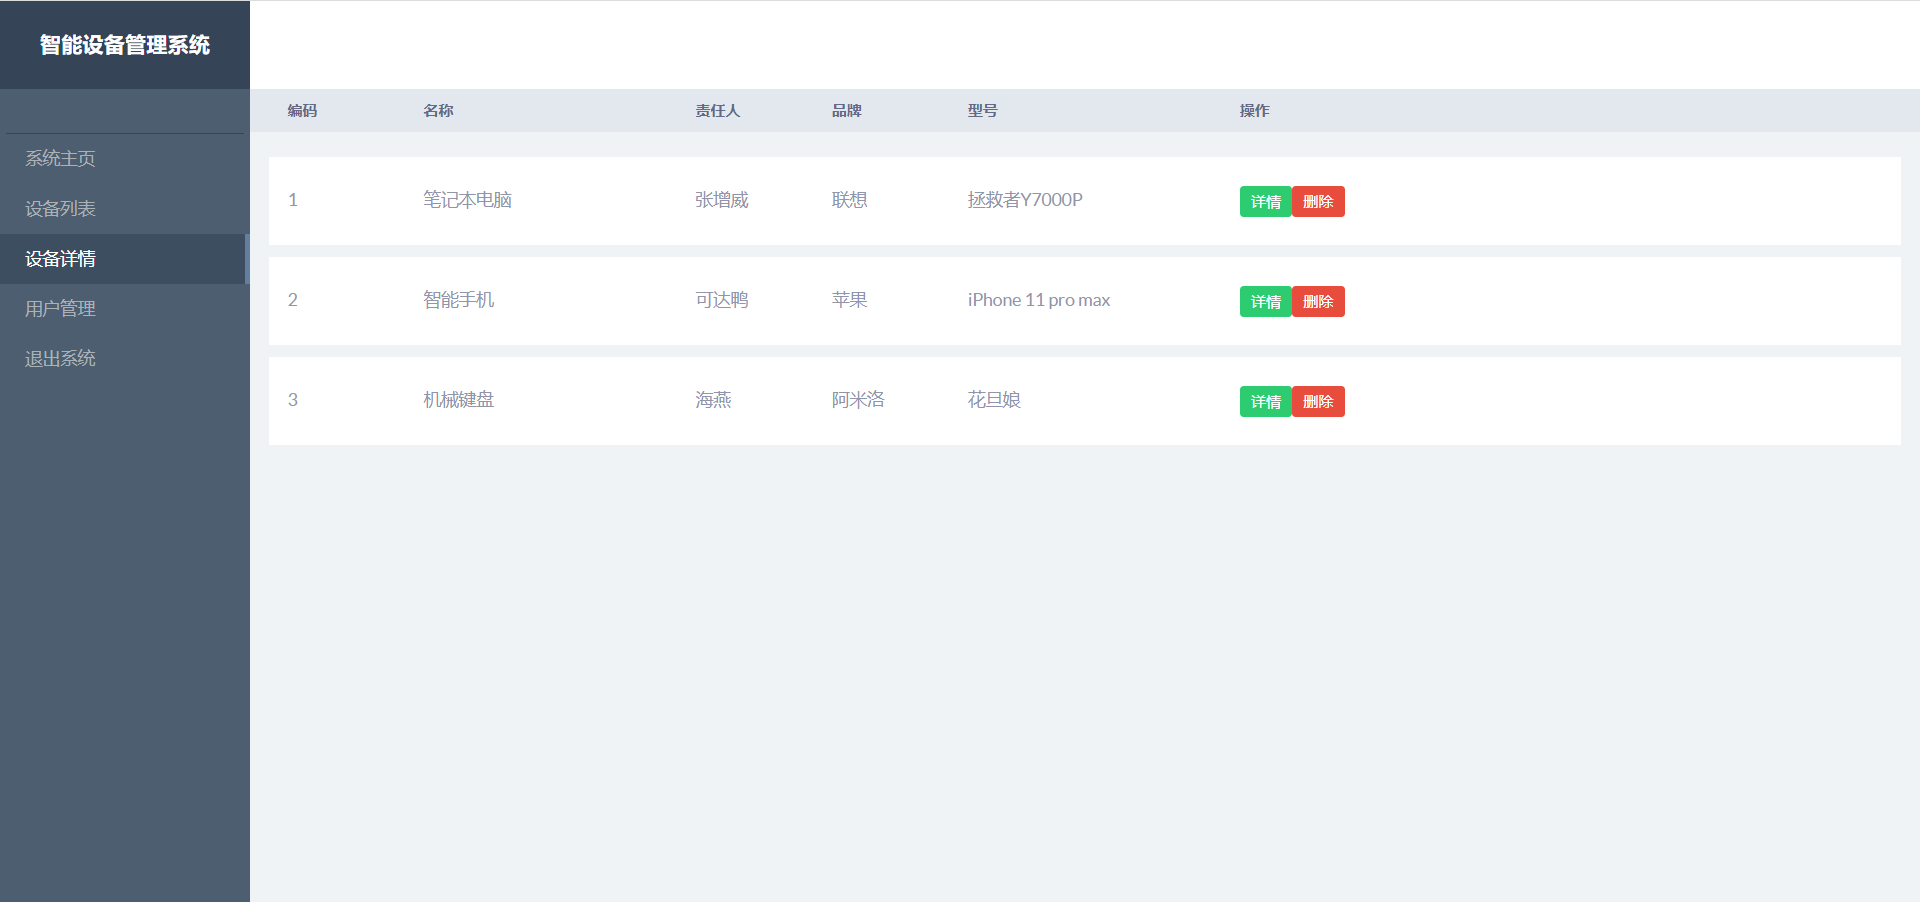The width and height of the screenshot is (1920, 902).
Task: Navigate to 系统主页 in sidebar
Action: pyautogui.click(x=60, y=158)
